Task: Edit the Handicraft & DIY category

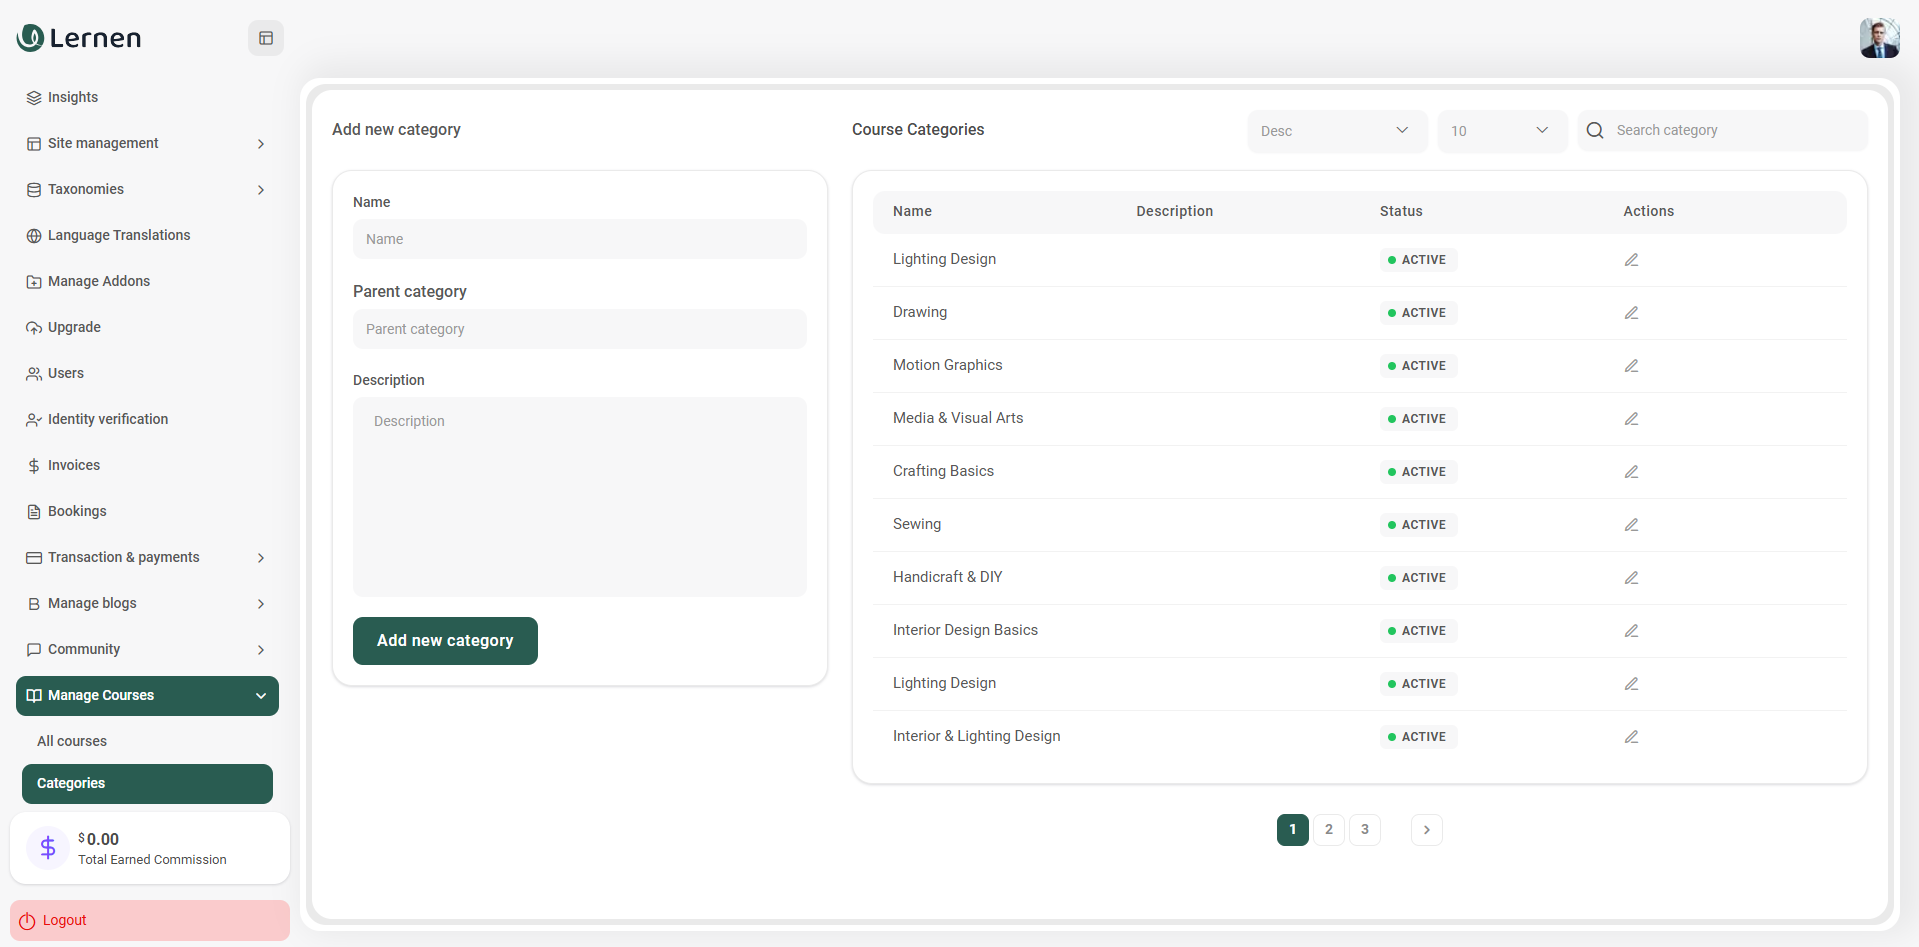Action: 1631,578
